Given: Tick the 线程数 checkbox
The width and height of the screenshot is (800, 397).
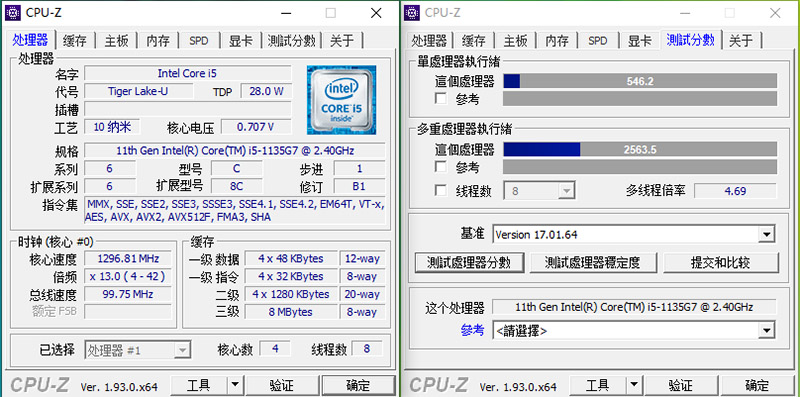Looking at the screenshot, I should tap(441, 190).
